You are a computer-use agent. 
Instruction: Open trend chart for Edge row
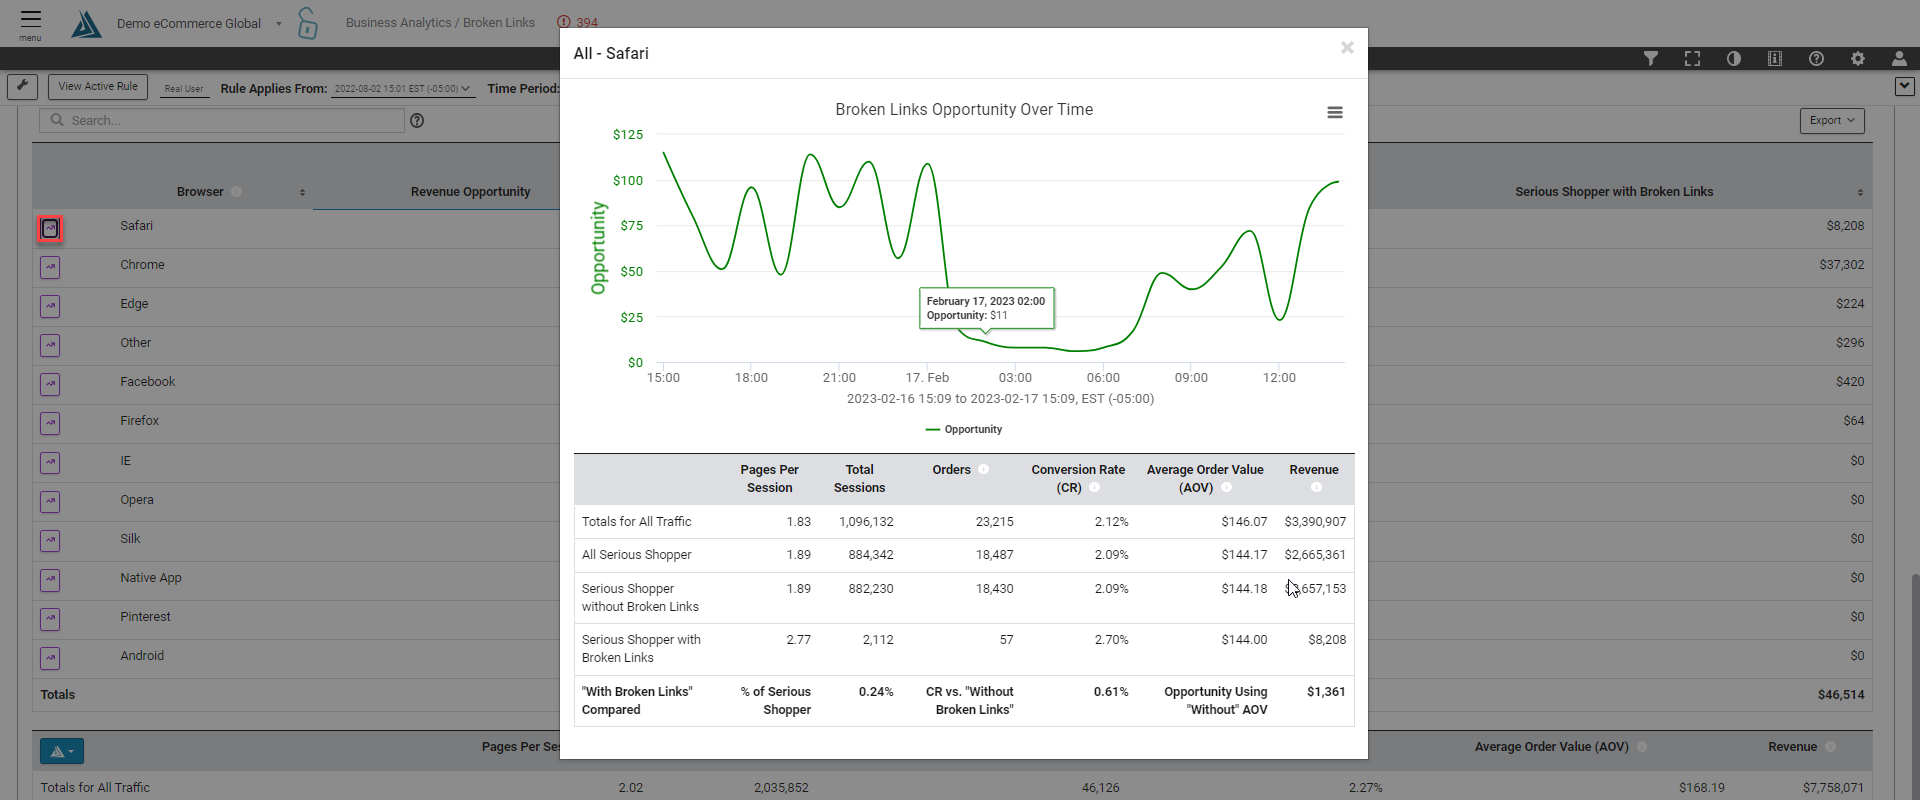(50, 306)
